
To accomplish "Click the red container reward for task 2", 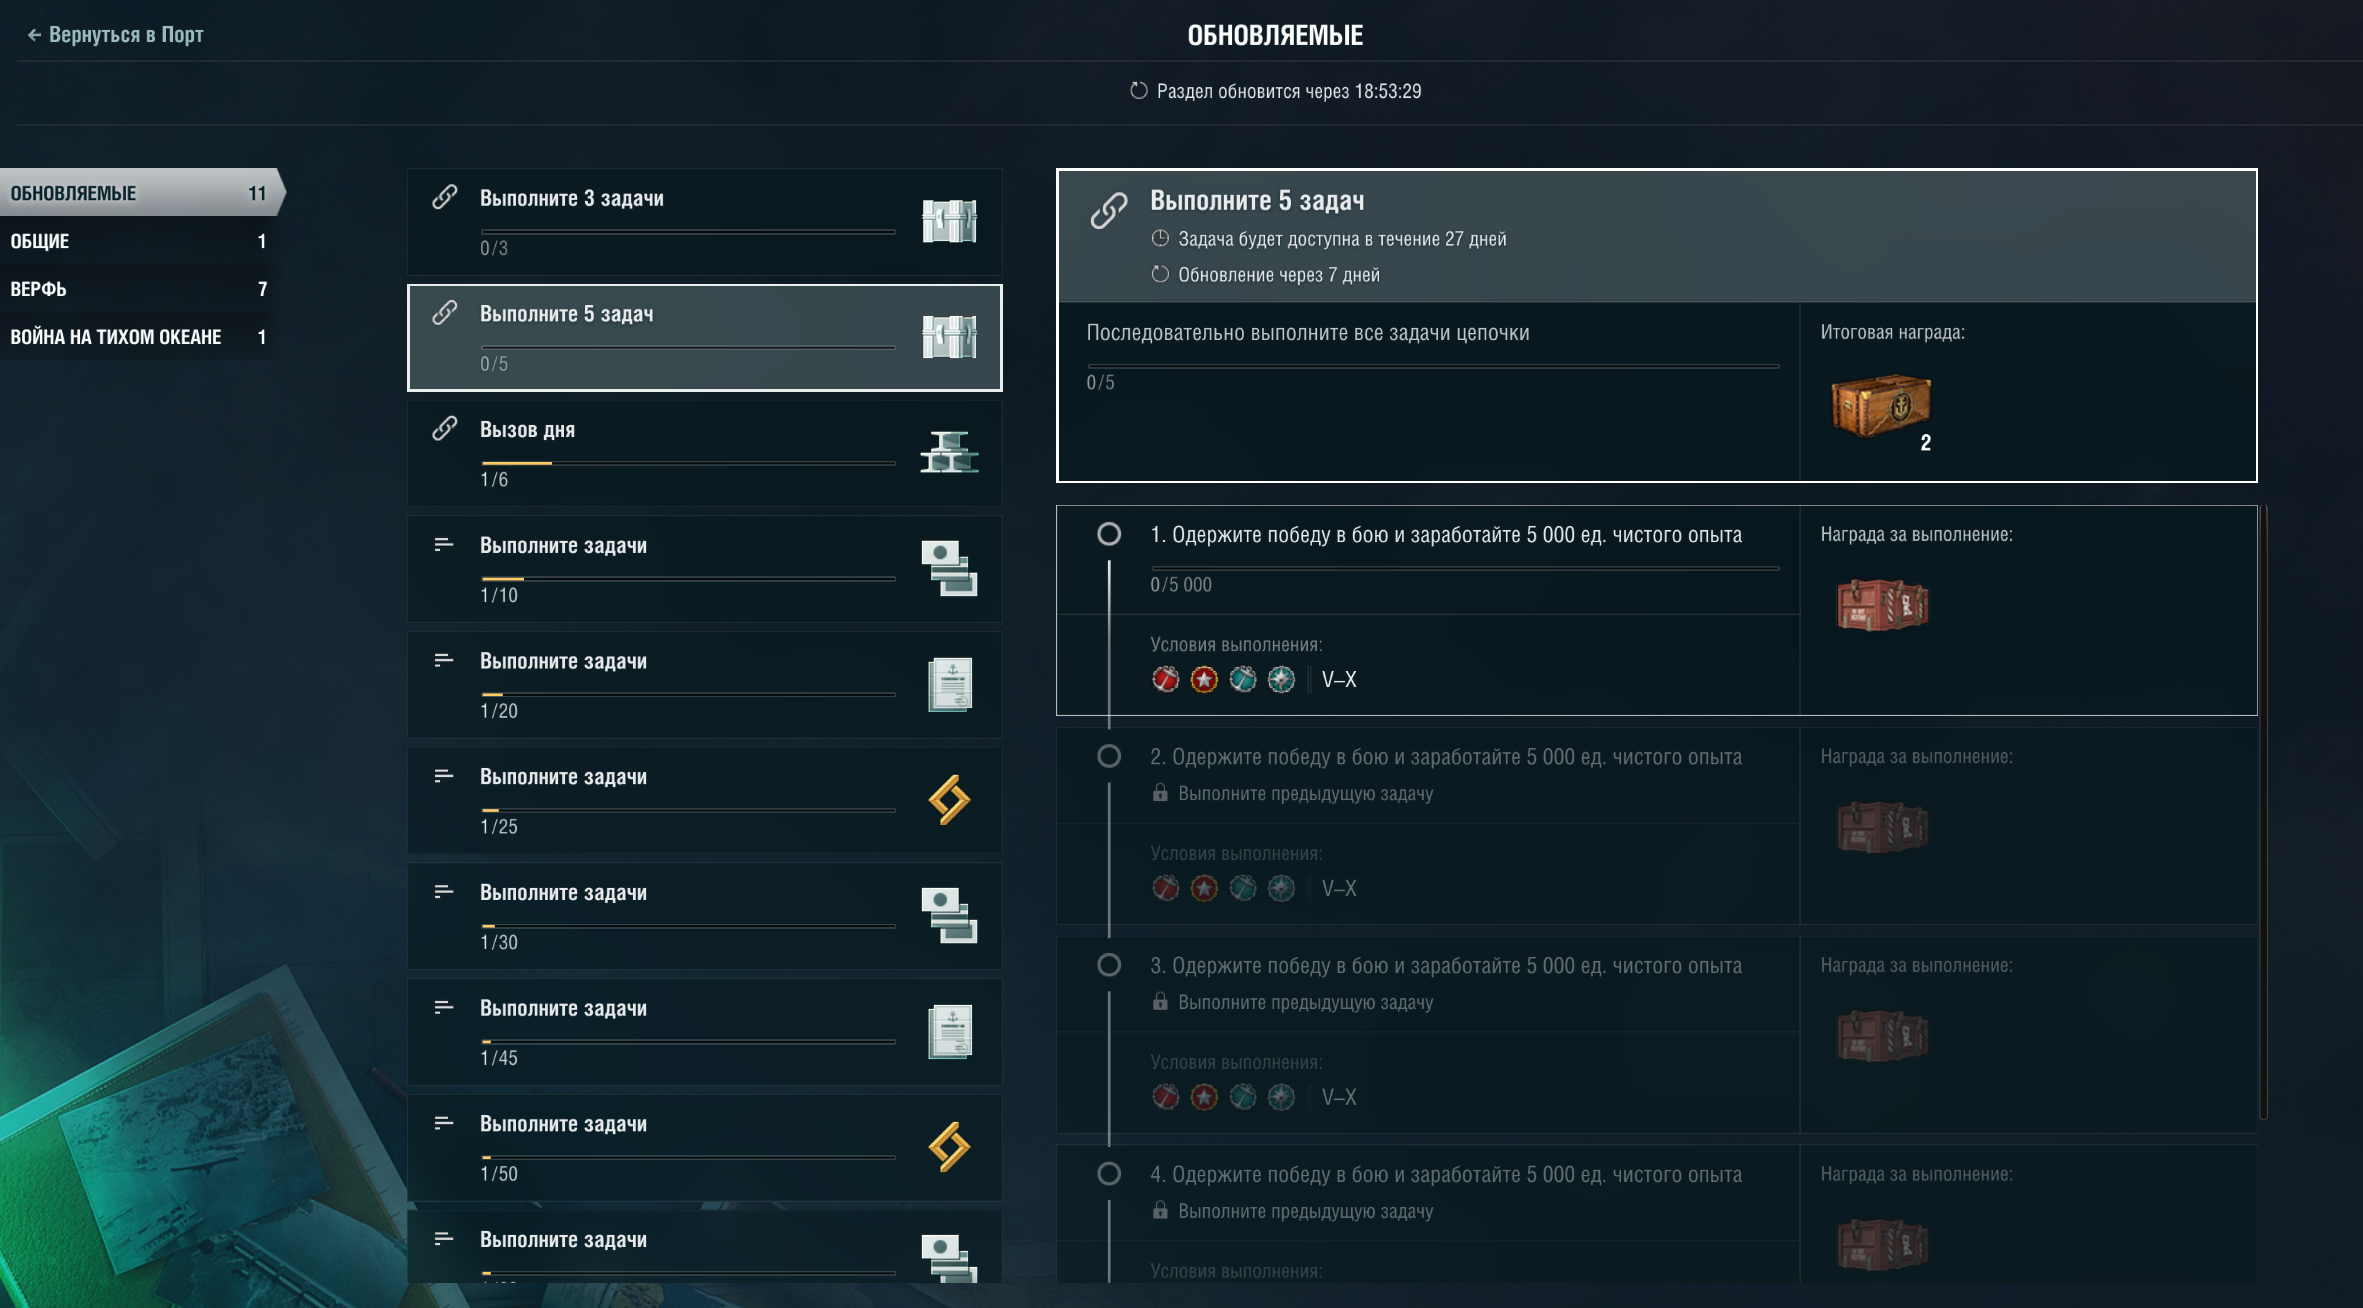I will coord(1883,827).
